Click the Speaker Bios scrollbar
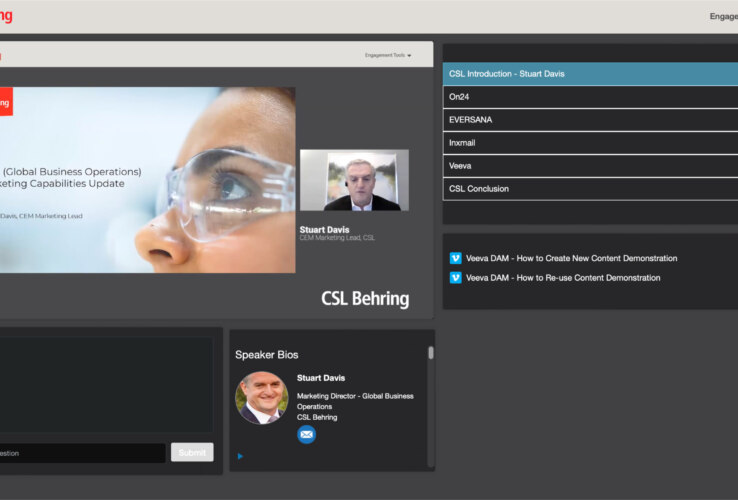Viewport: 738px width, 500px height. point(431,353)
